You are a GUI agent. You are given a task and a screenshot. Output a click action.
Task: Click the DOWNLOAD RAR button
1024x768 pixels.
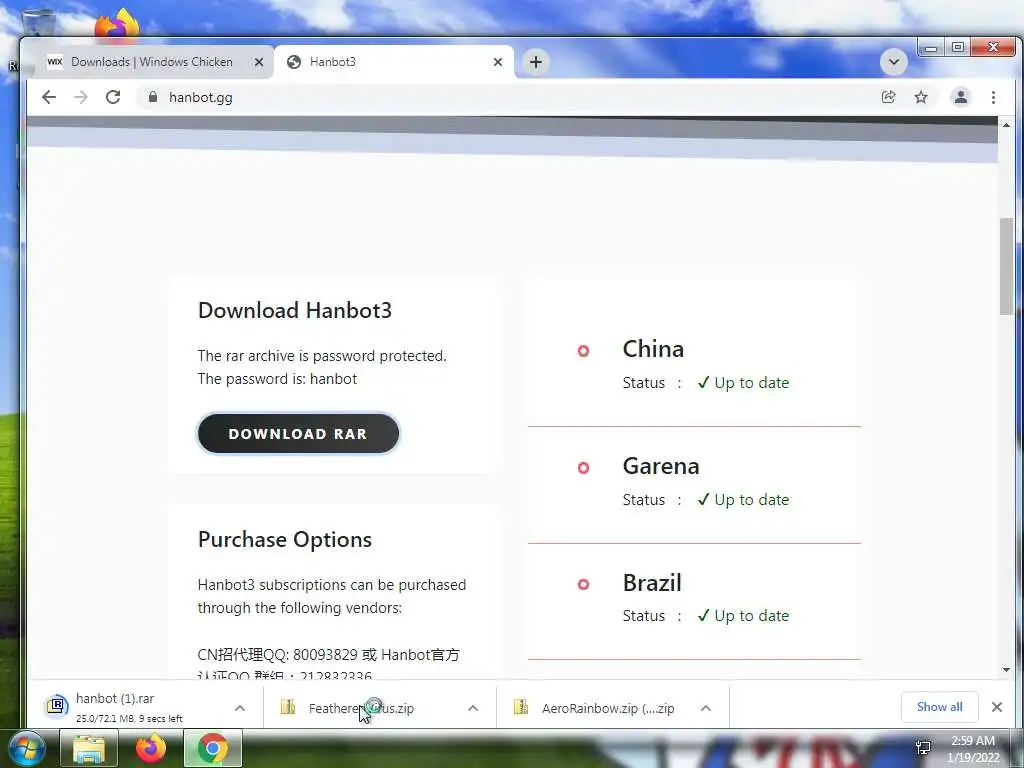tap(298, 434)
